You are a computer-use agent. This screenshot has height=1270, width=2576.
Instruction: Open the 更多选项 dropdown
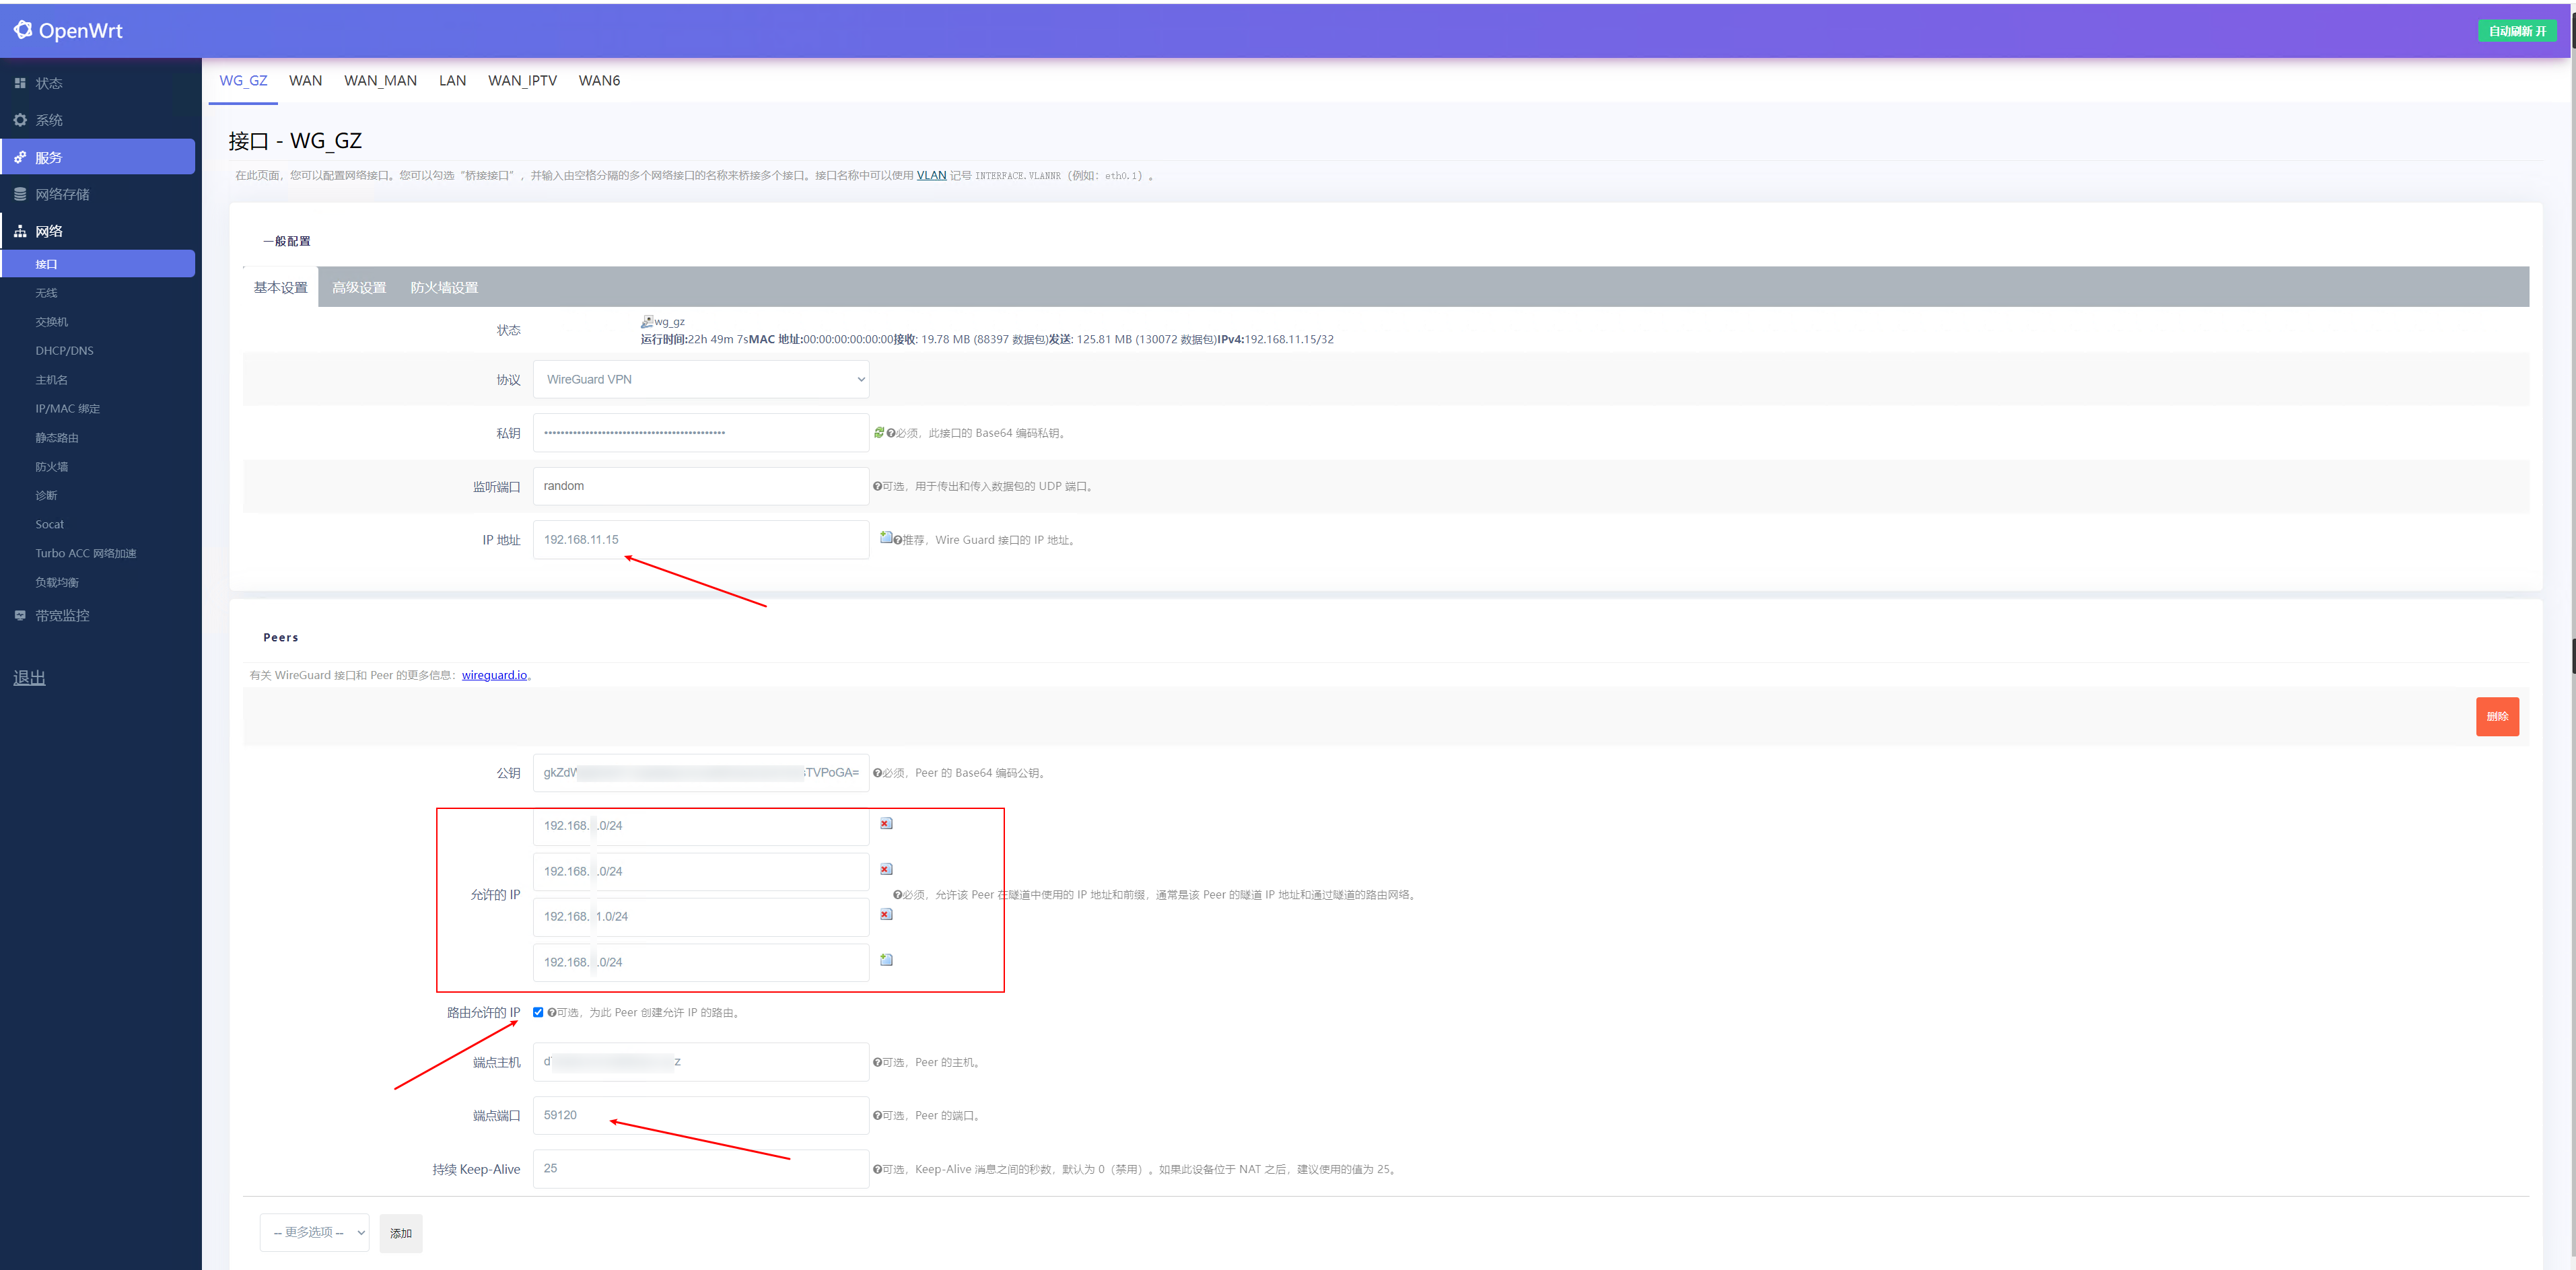[314, 1232]
